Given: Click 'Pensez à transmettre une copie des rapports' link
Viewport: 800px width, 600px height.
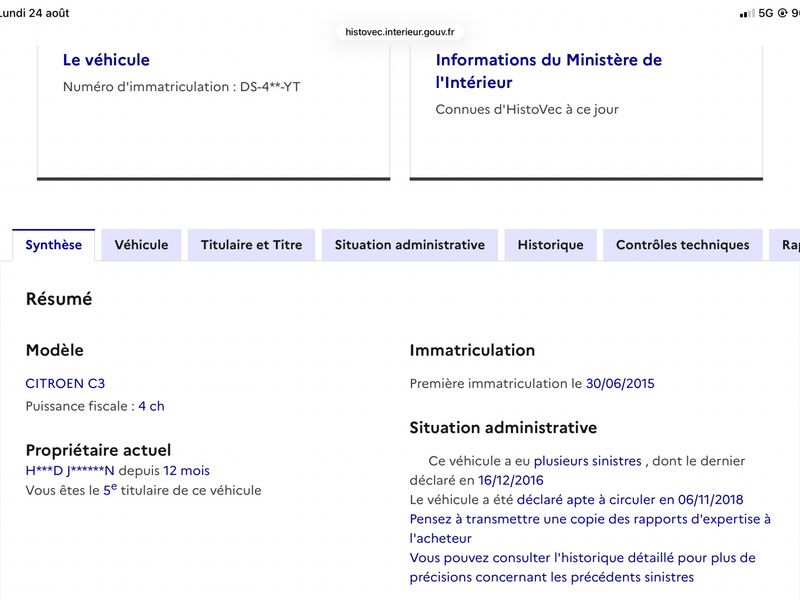Looking at the screenshot, I should (x=590, y=529).
